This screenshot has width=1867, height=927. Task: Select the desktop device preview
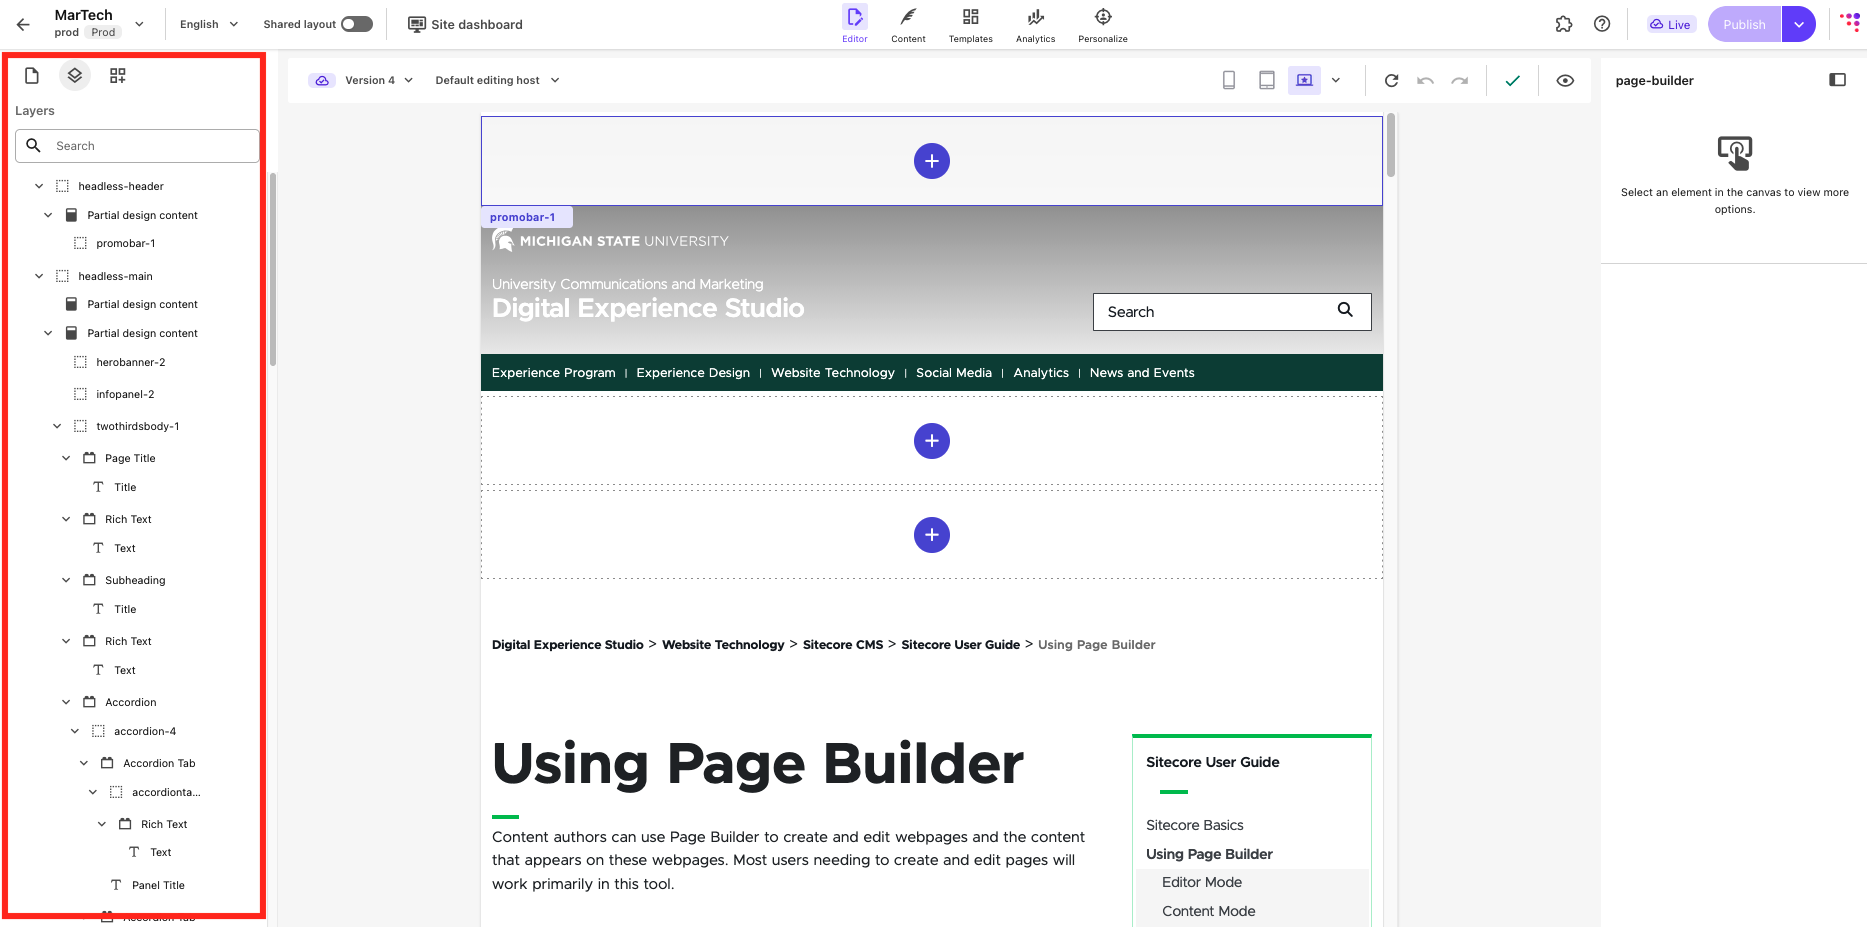(1304, 81)
